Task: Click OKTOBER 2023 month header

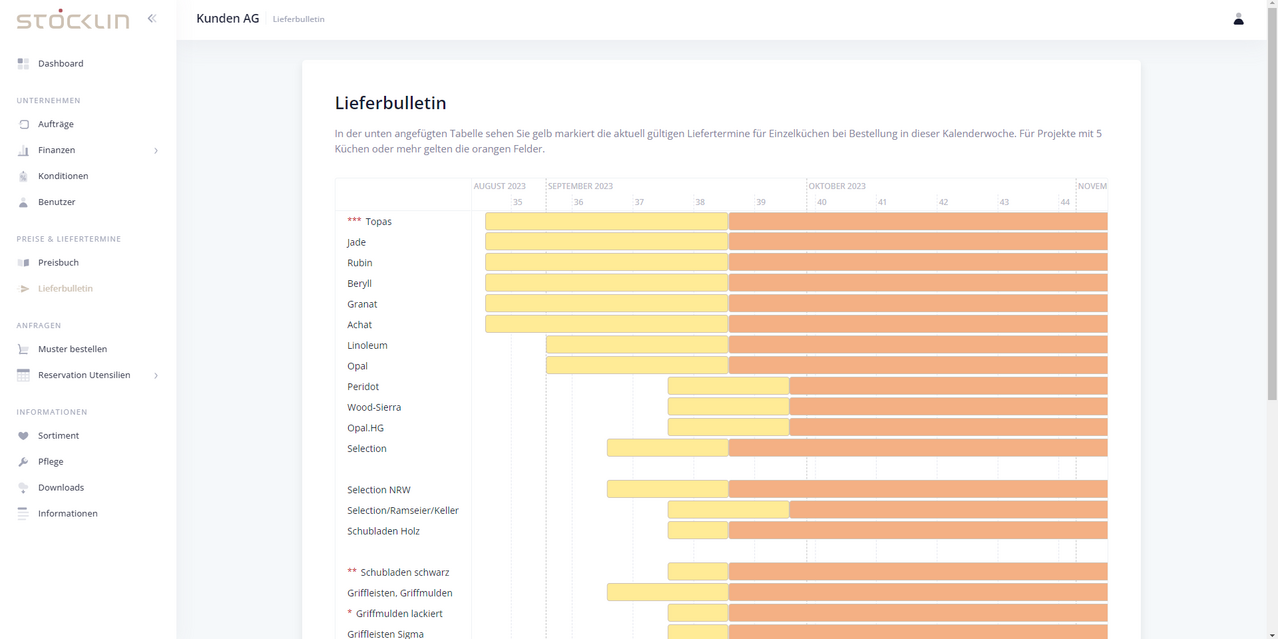Action: [837, 186]
